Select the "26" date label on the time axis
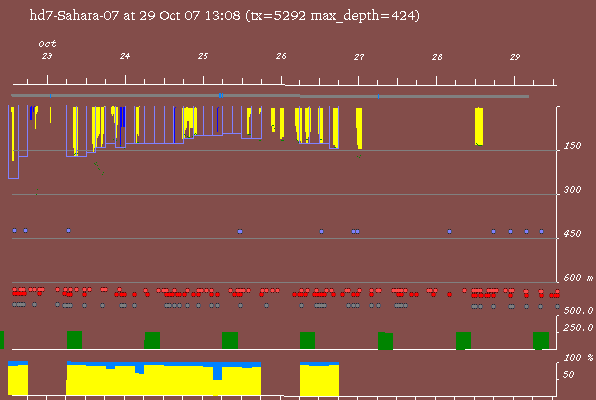Image resolution: width=596 pixels, height=400 pixels. click(x=281, y=56)
